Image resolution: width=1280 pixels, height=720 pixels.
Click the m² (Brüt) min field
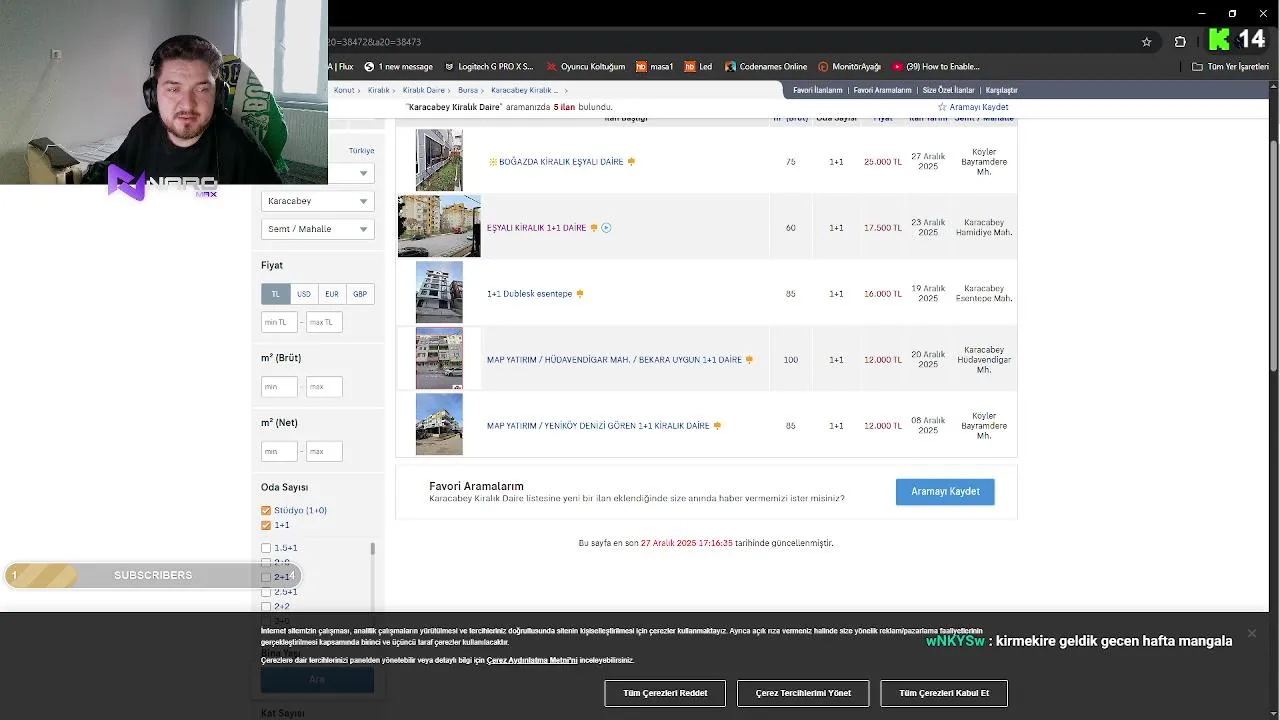(x=278, y=386)
